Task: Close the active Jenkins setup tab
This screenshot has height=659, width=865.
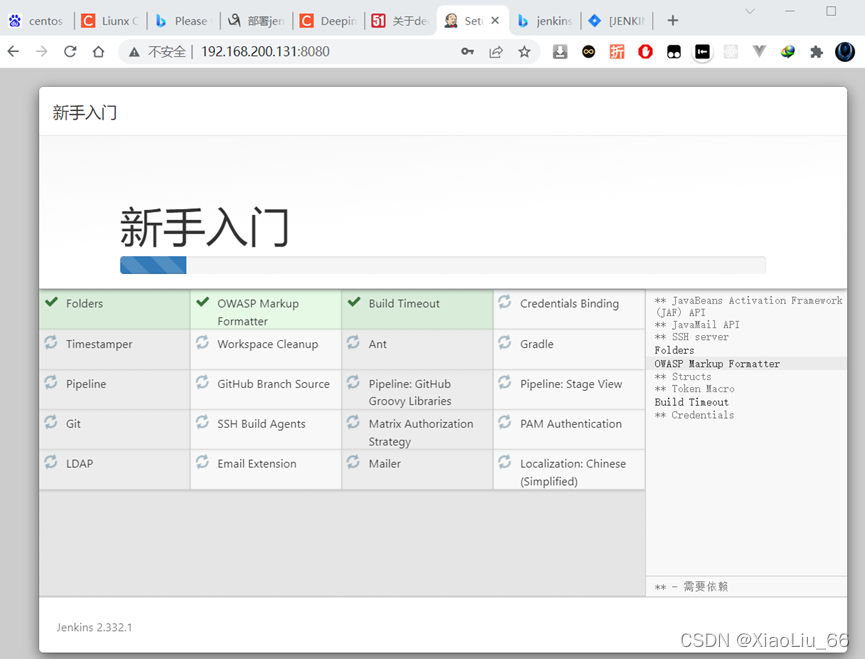Action: click(x=495, y=20)
